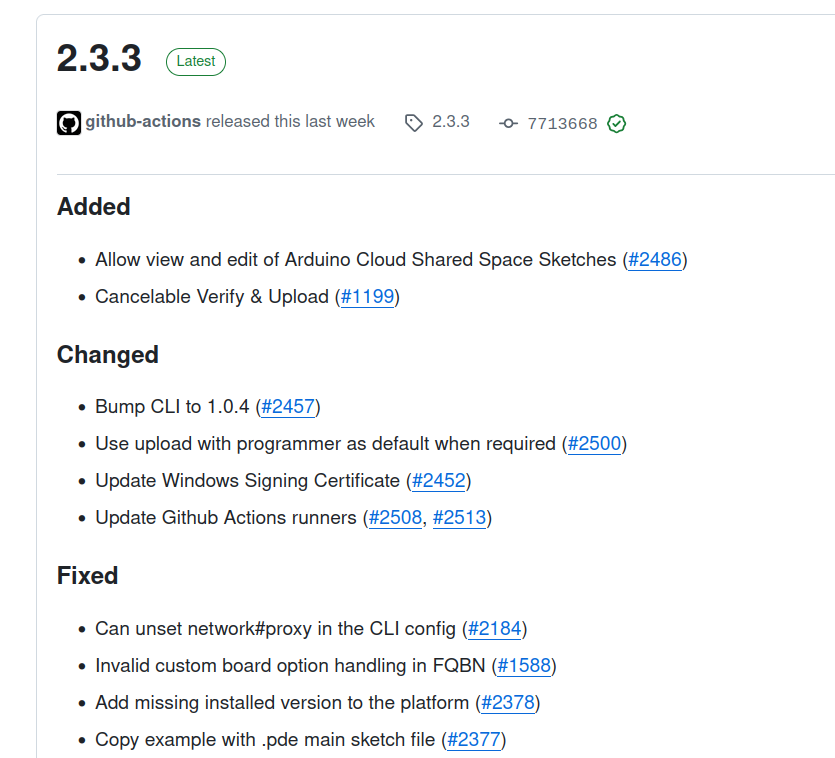
Task: Open #2184 network proxy fix link
Action: [x=495, y=629]
